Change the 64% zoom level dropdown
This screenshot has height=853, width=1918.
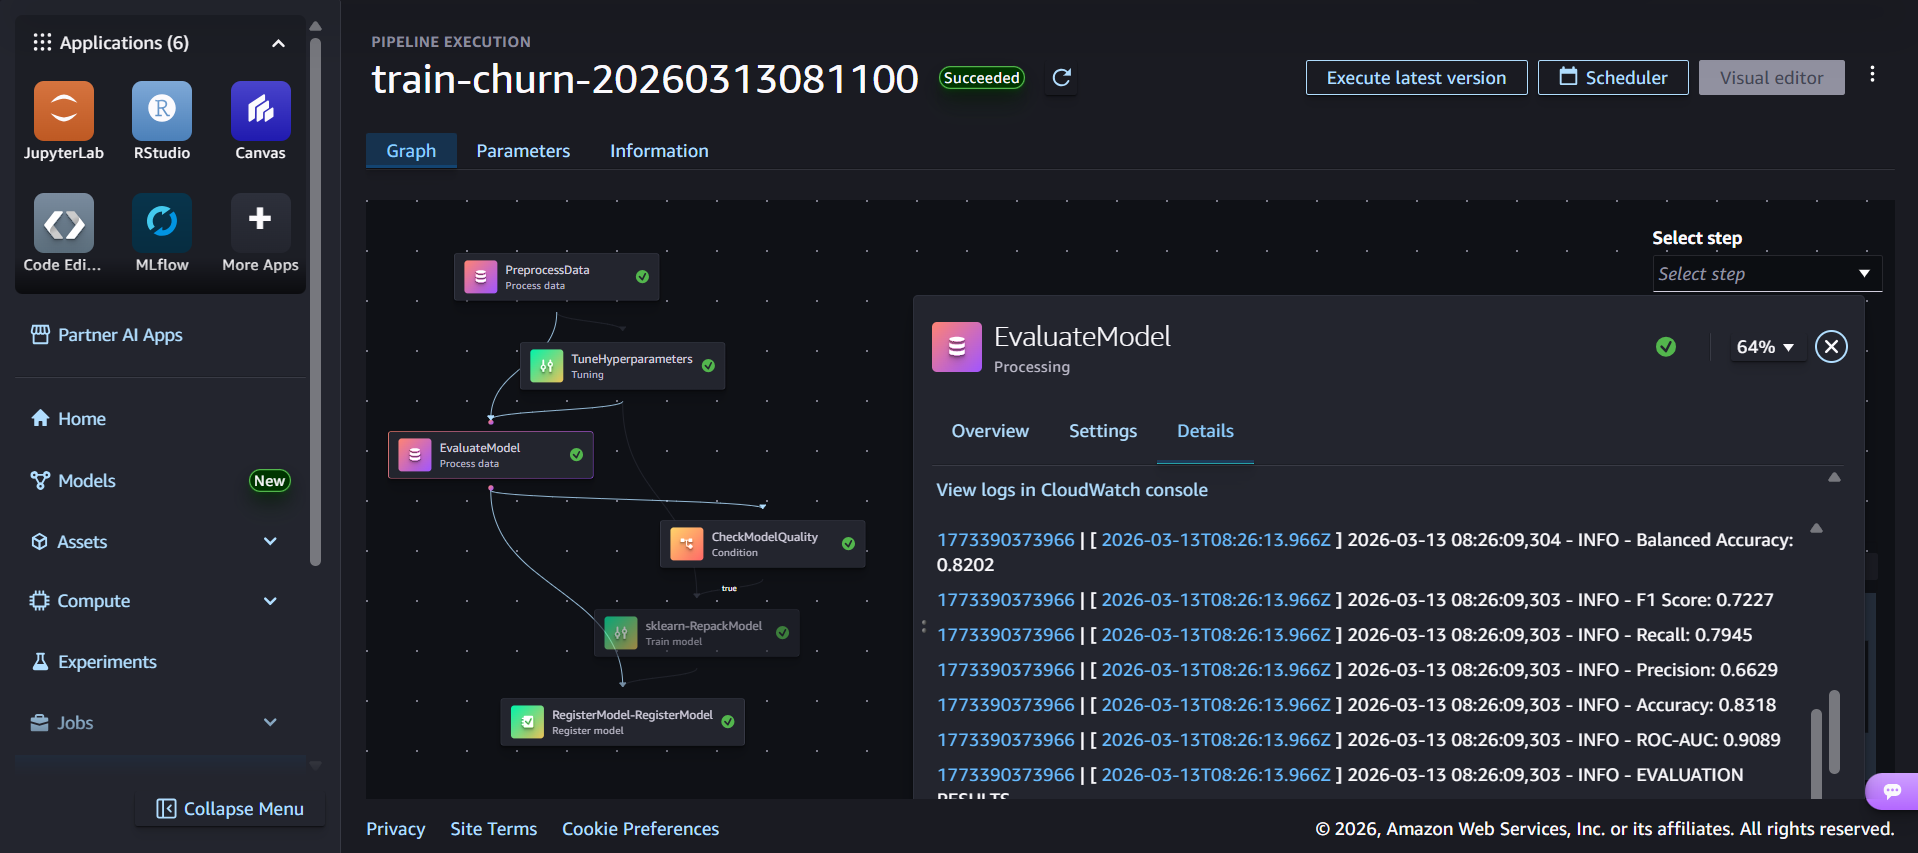coord(1764,347)
